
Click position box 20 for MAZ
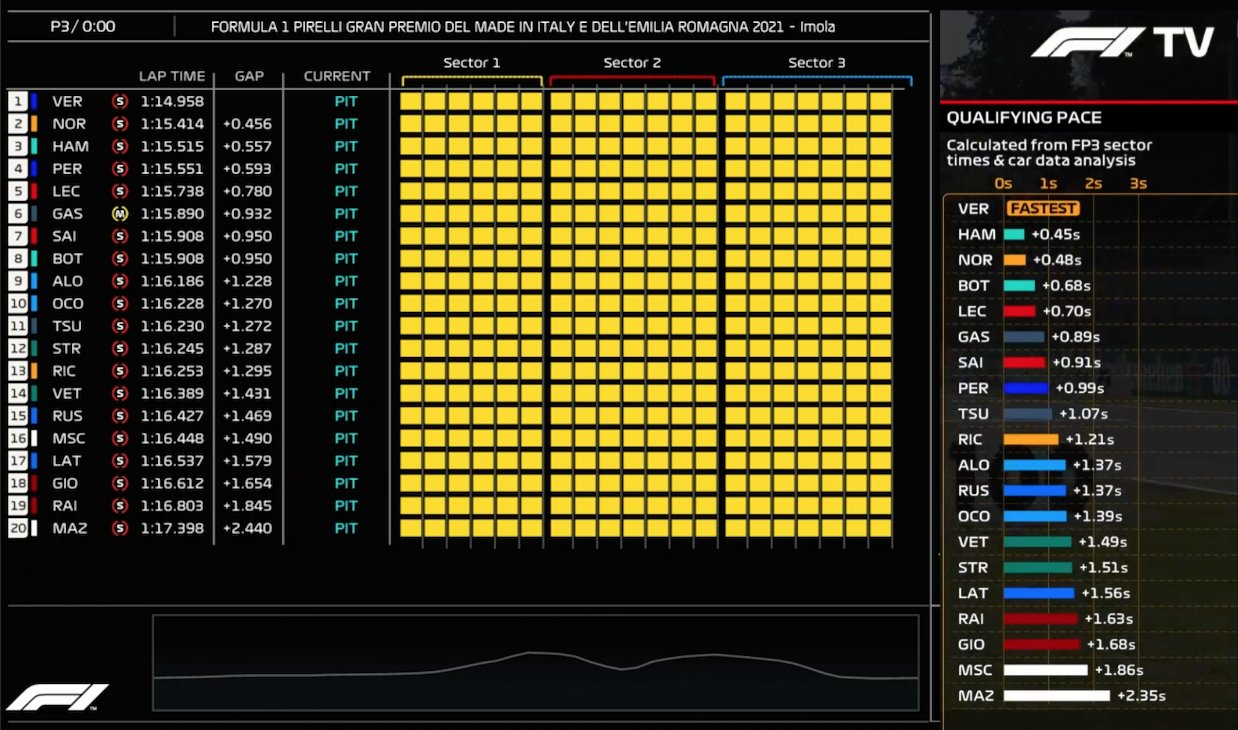tap(18, 529)
